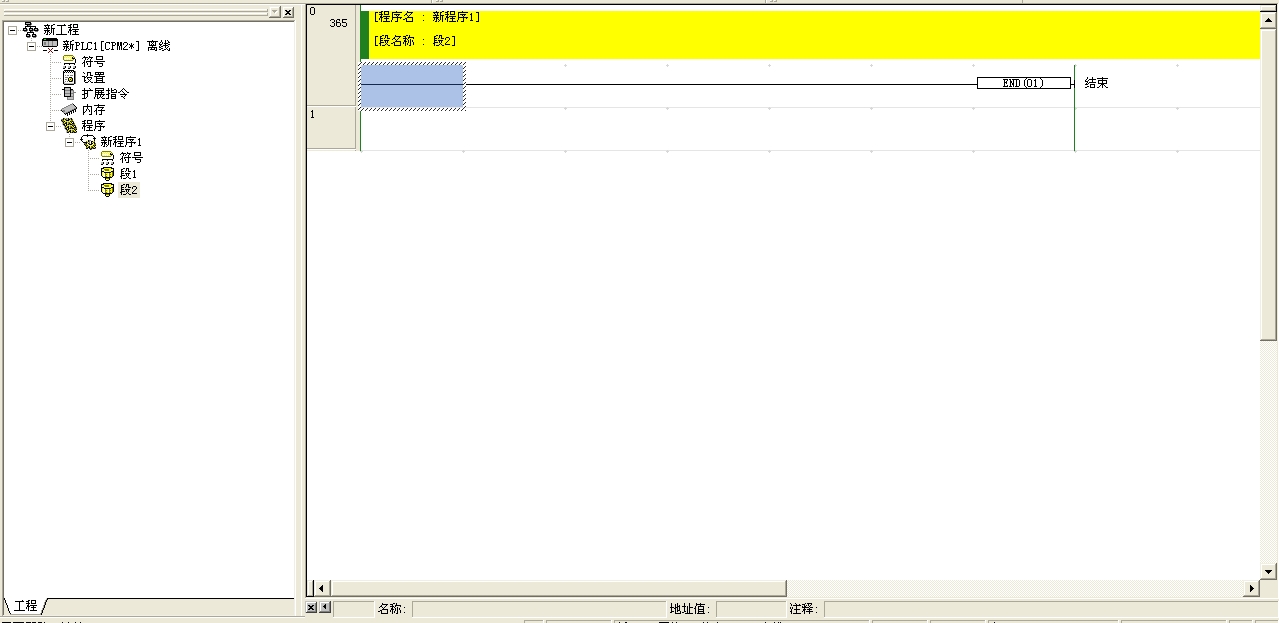
Task: Open section 段1 in the tree
Action: coord(107,174)
